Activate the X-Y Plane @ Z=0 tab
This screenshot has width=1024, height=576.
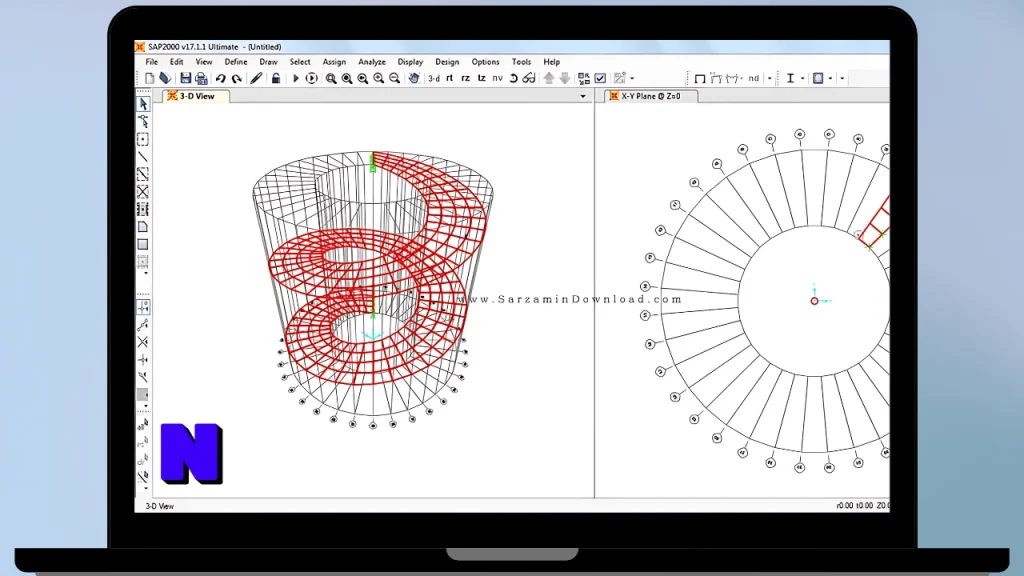point(650,96)
